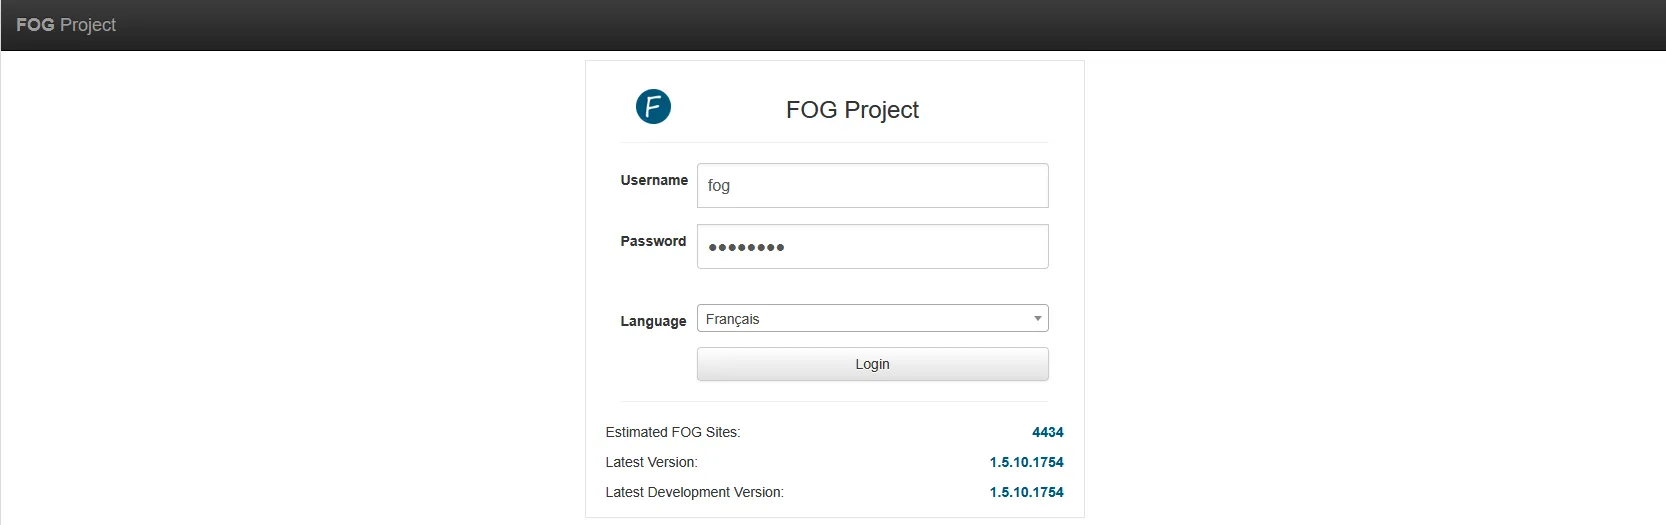
Task: Open the FOG Project navbar brand link
Action: (66, 25)
